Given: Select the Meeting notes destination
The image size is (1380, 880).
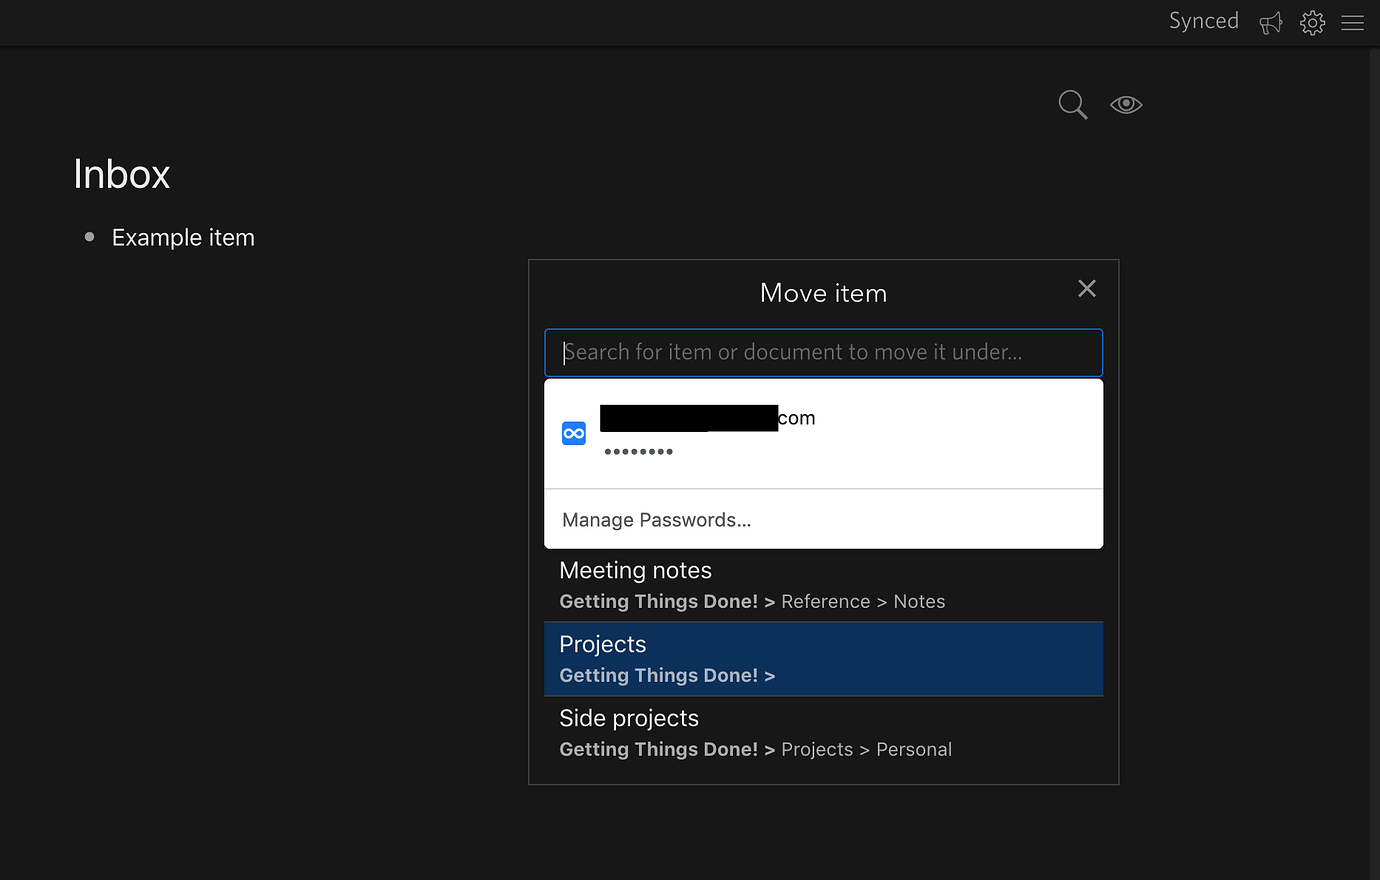Looking at the screenshot, I should tap(635, 570).
